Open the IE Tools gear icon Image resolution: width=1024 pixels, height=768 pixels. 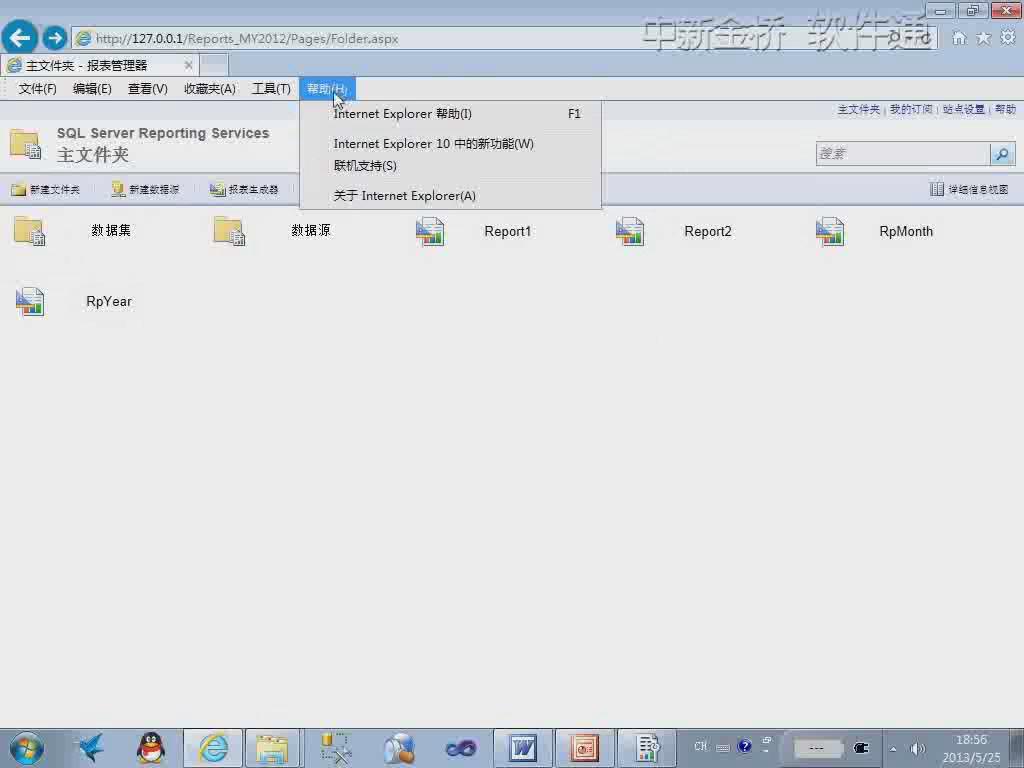point(1008,38)
